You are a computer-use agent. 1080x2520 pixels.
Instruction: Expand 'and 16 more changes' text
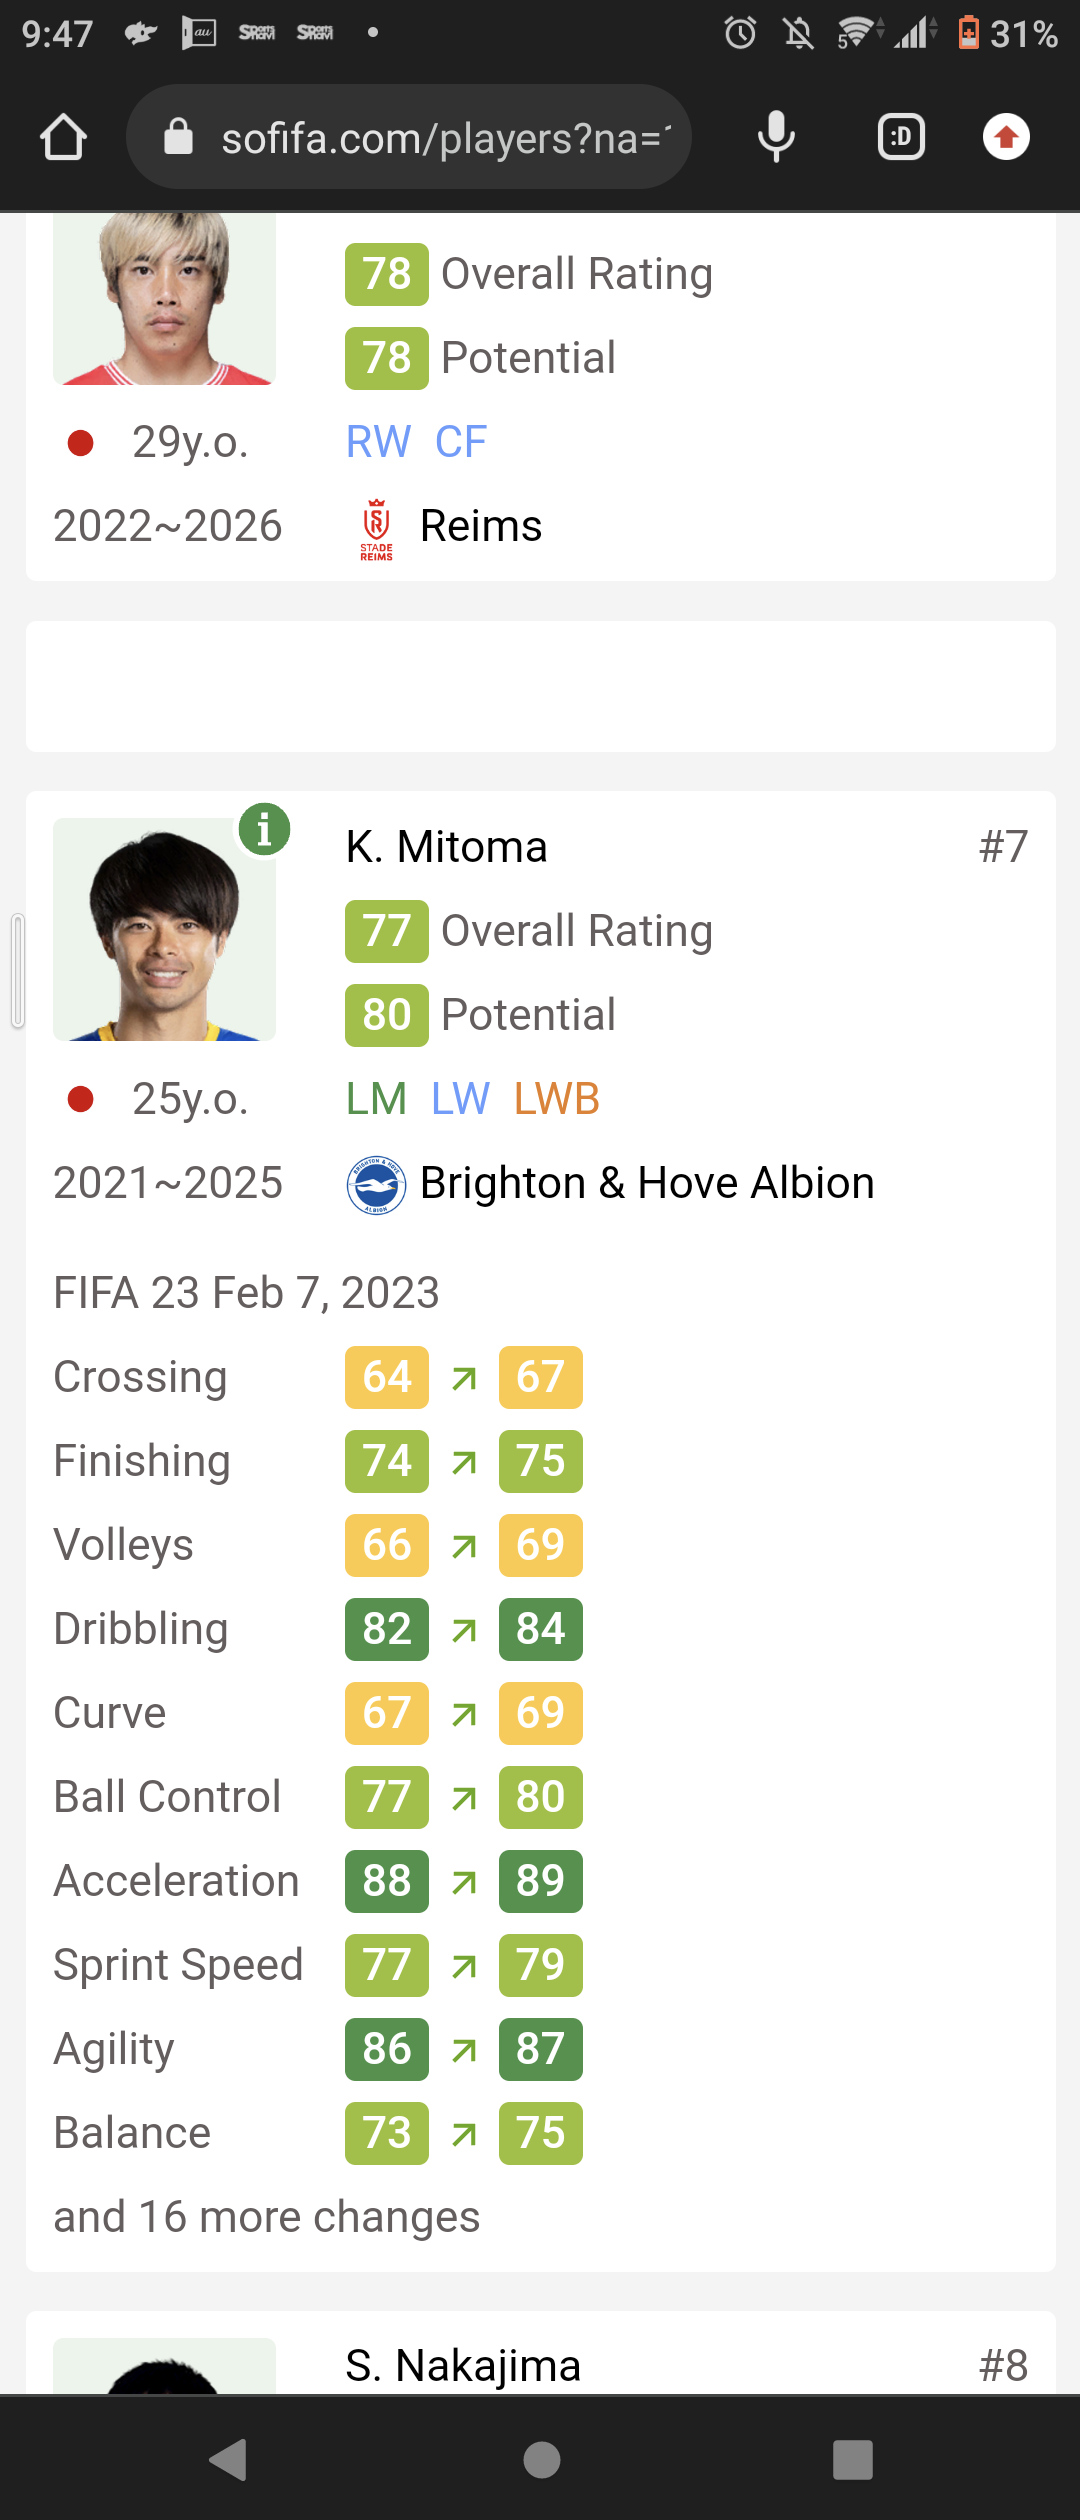point(266,2217)
